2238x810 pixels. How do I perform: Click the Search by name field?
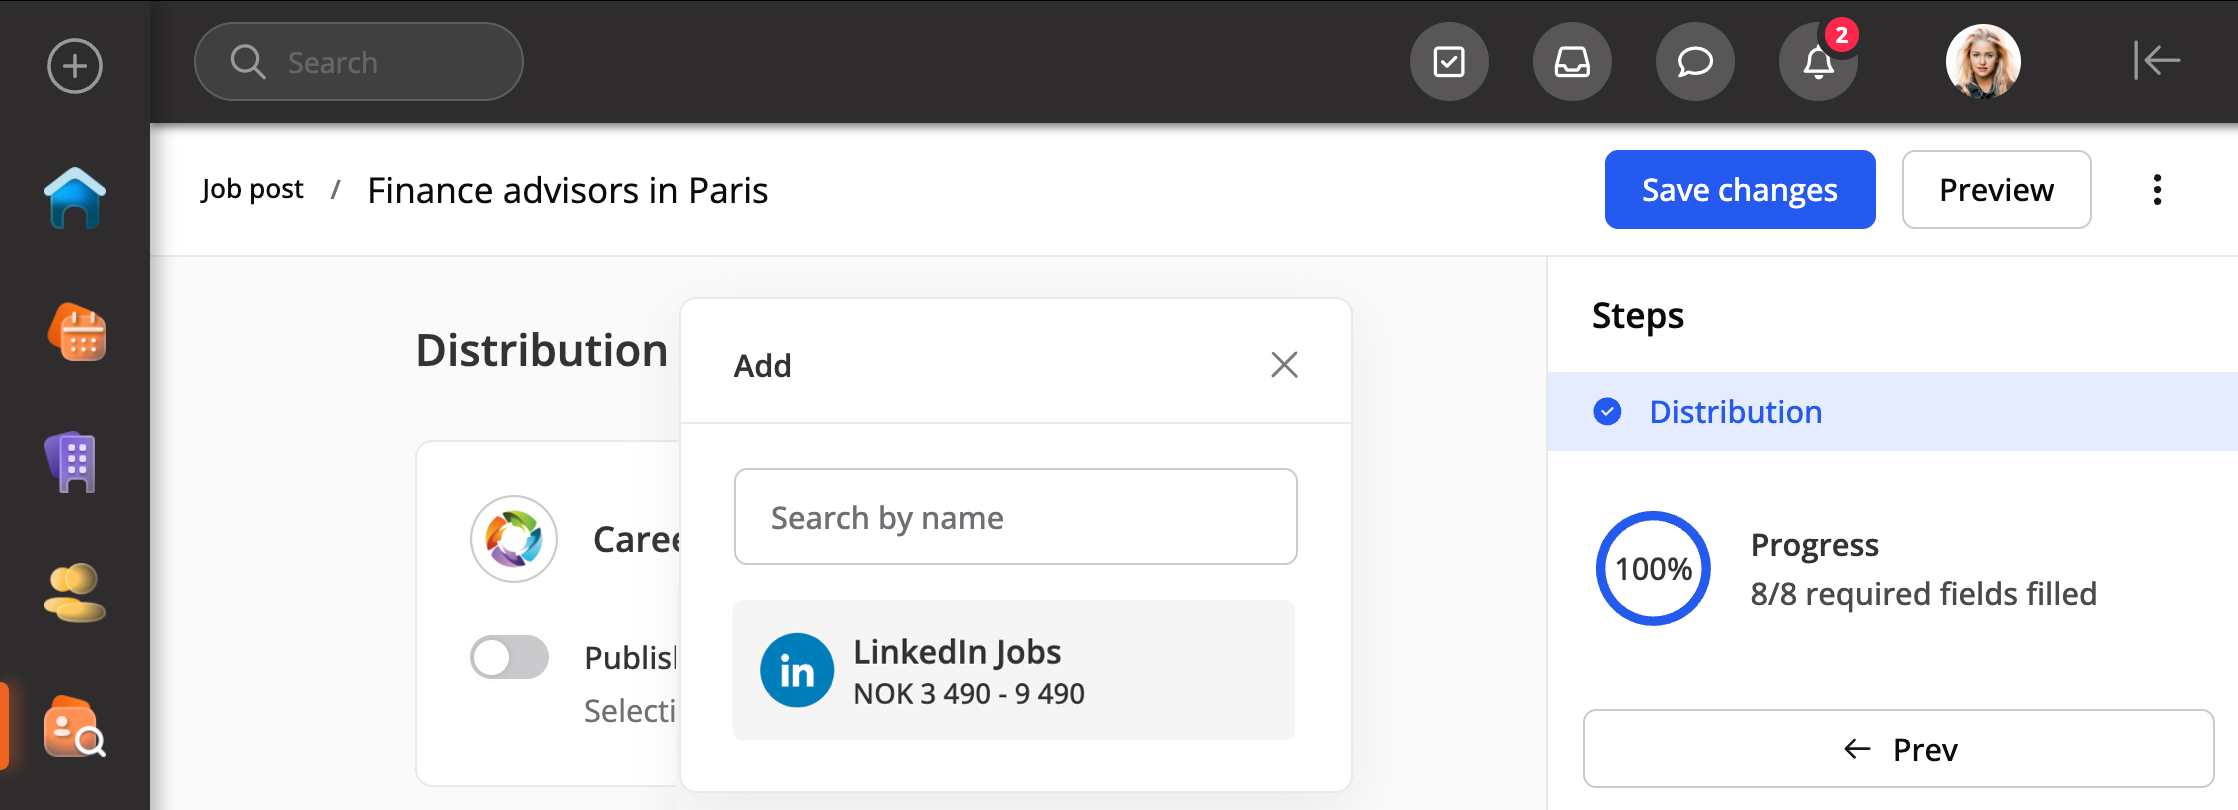(x=1015, y=517)
